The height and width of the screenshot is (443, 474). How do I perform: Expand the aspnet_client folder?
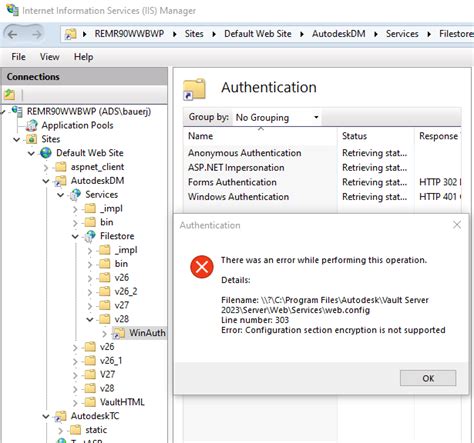(x=46, y=167)
